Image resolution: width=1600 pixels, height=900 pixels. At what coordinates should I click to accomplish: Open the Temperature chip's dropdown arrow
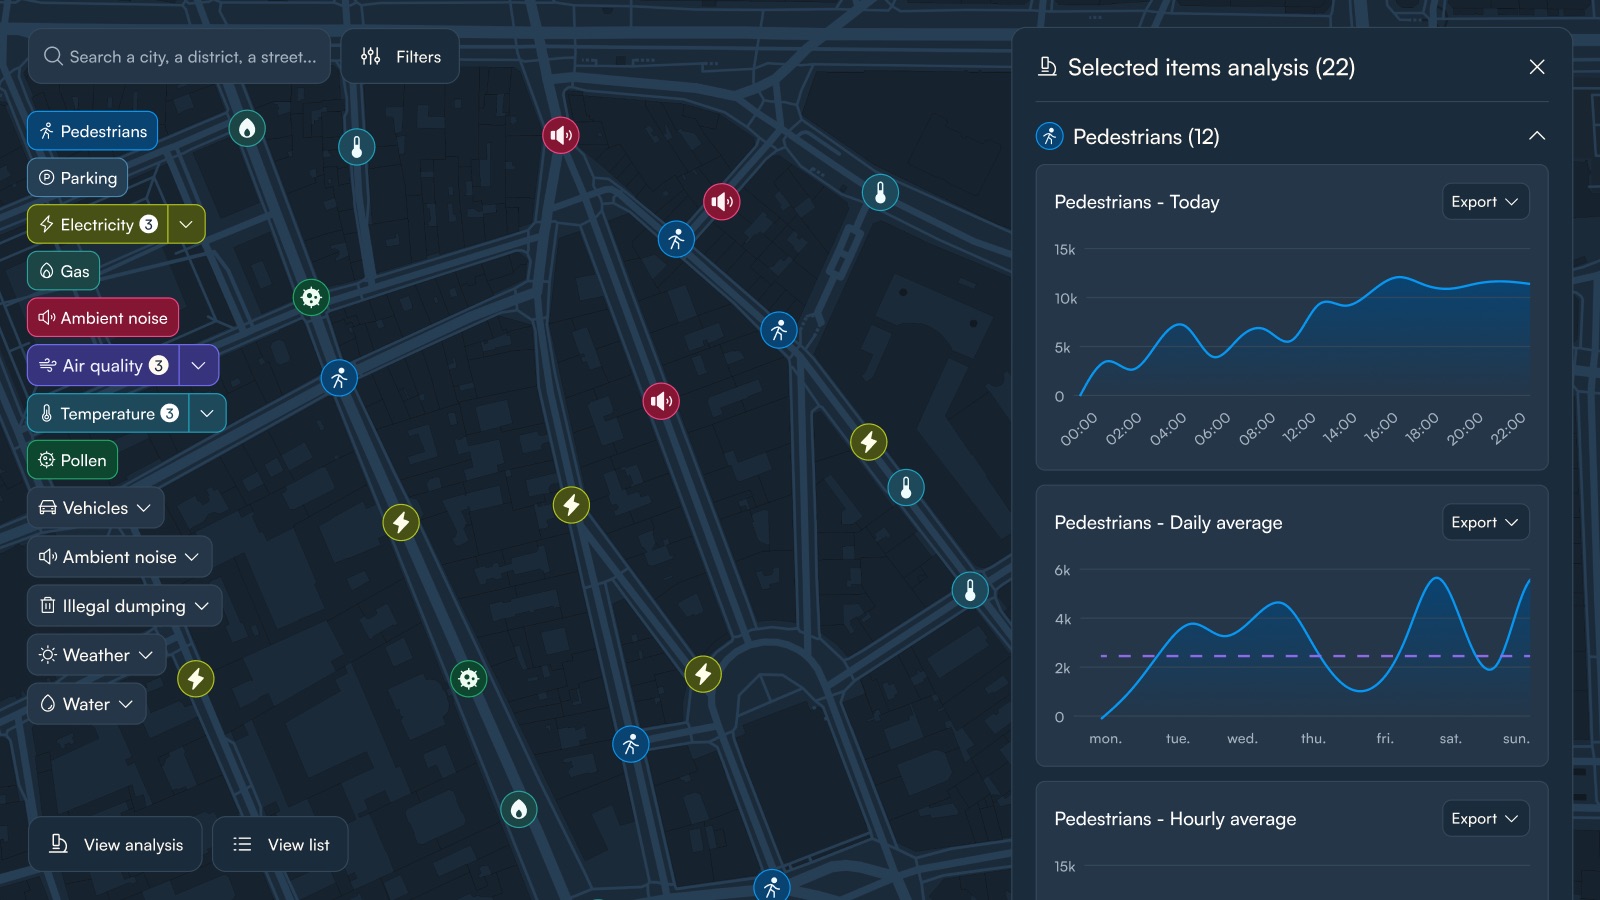207,413
